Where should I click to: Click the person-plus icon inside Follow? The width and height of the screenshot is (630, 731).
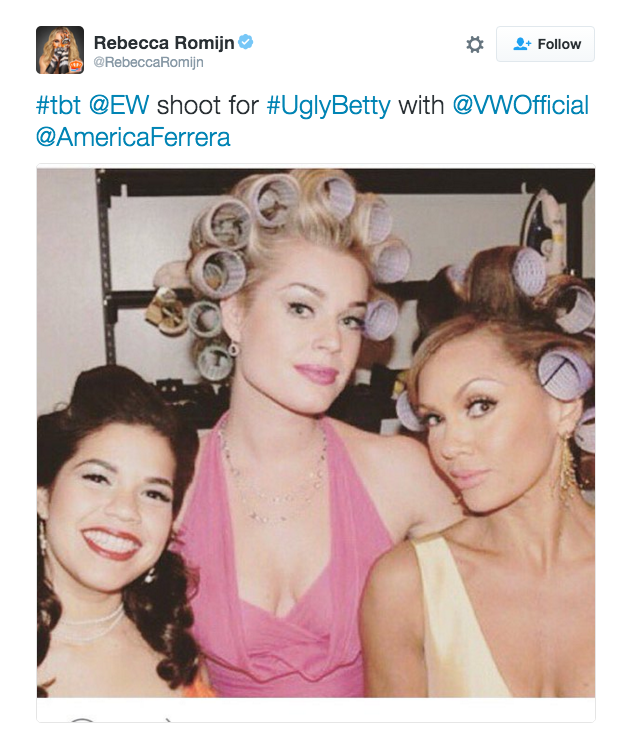point(522,44)
